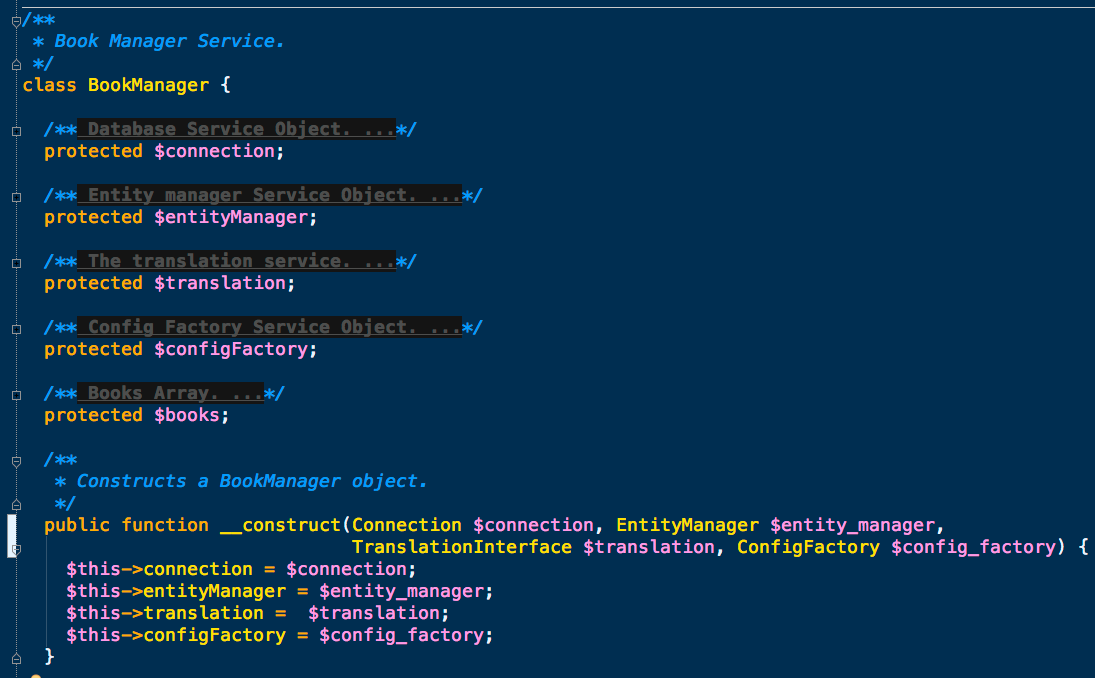Click the BookManager class name
The image size is (1095, 678).
tap(148, 85)
